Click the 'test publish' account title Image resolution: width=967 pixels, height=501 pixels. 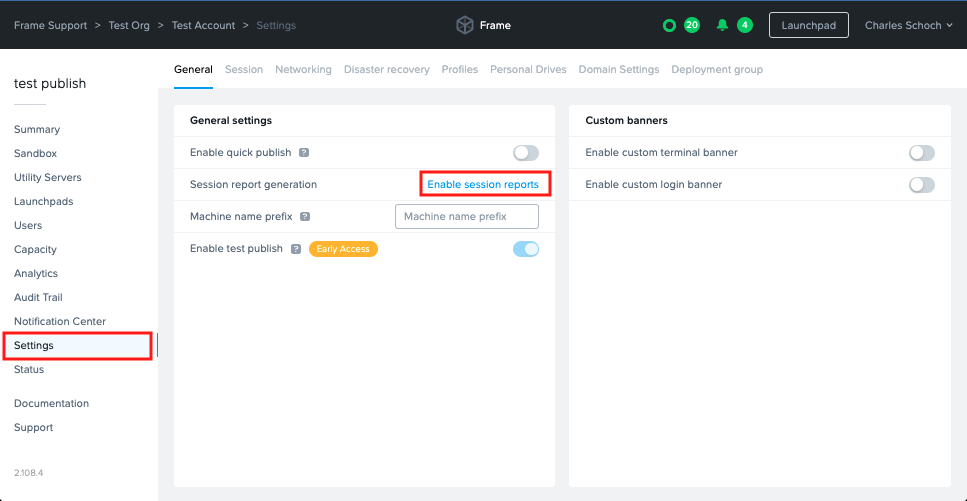50,84
